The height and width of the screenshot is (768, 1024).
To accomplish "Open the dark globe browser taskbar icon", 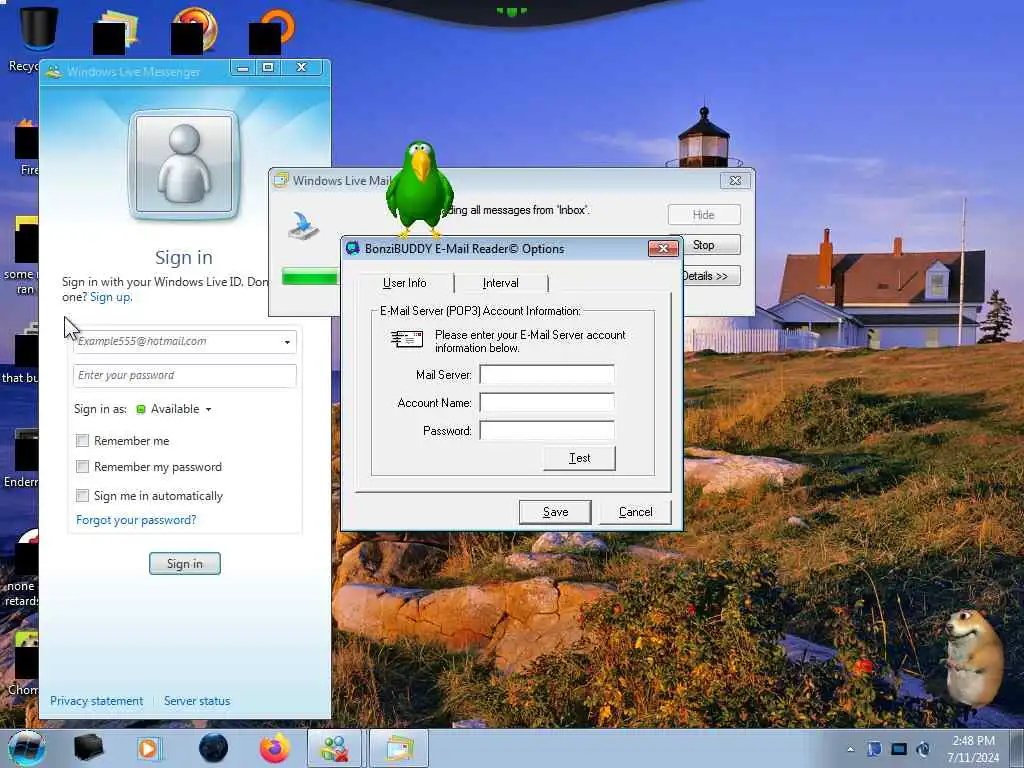I will [213, 748].
